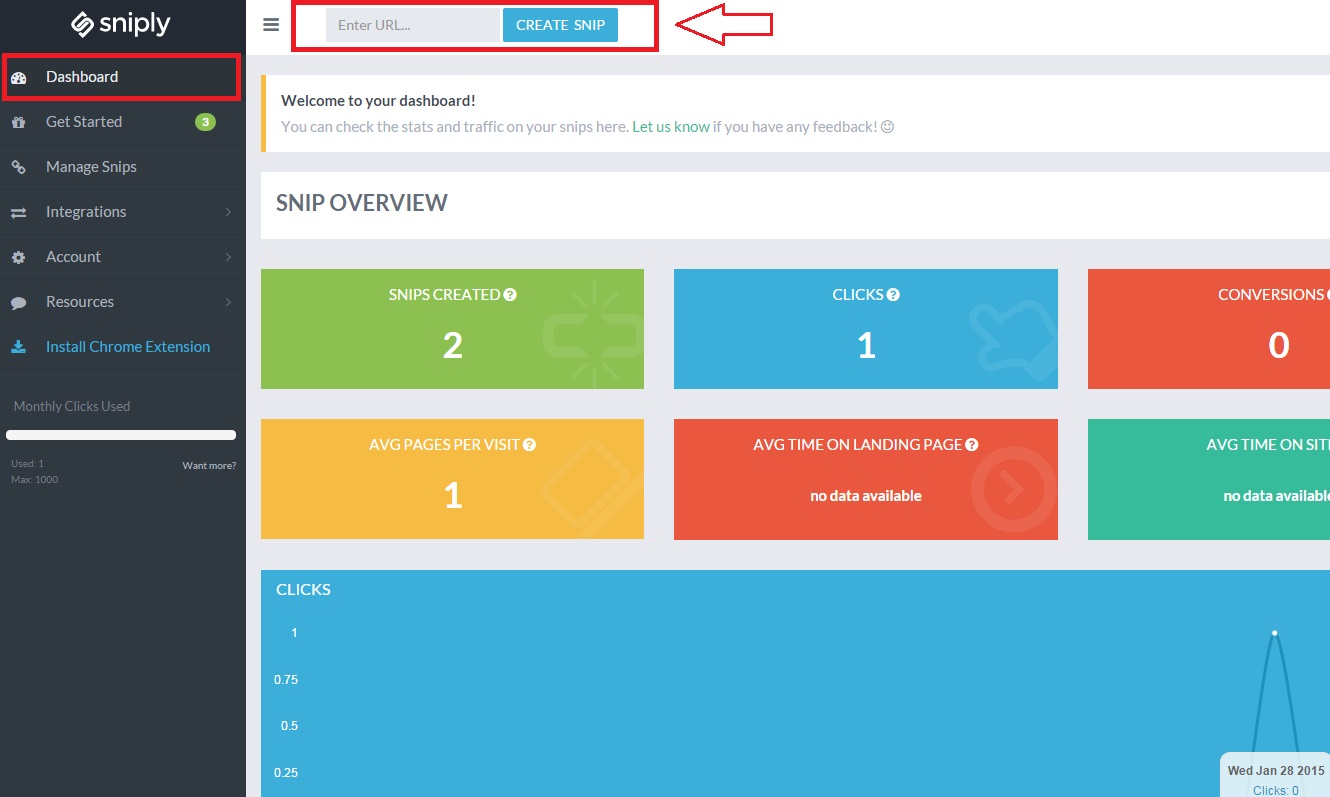Expand the Account submenu chevron
This screenshot has height=797, width=1330.
[x=228, y=257]
